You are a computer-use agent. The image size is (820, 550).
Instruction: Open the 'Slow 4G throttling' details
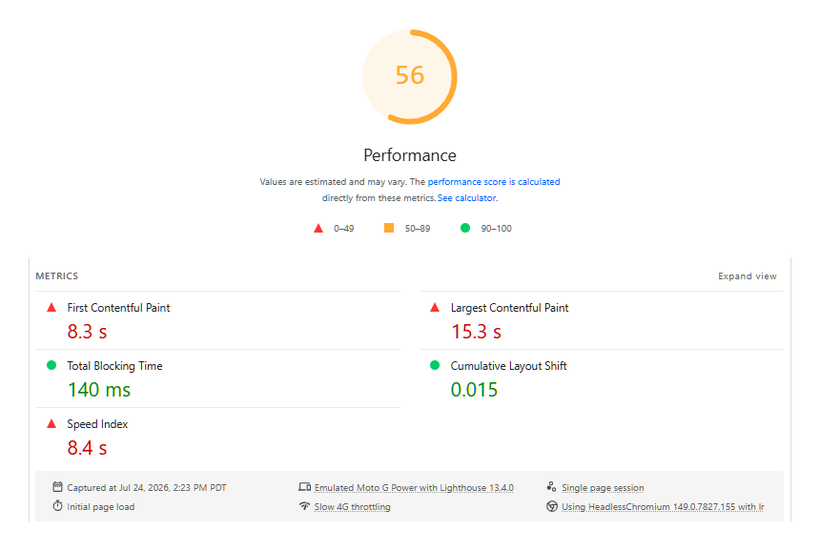[352, 507]
